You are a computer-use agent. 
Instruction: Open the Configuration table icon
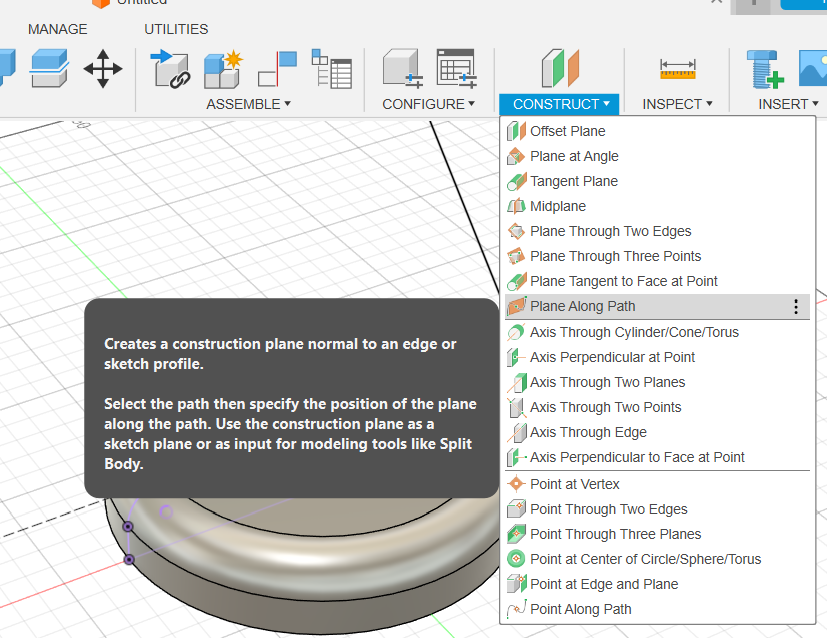pyautogui.click(x=457, y=68)
